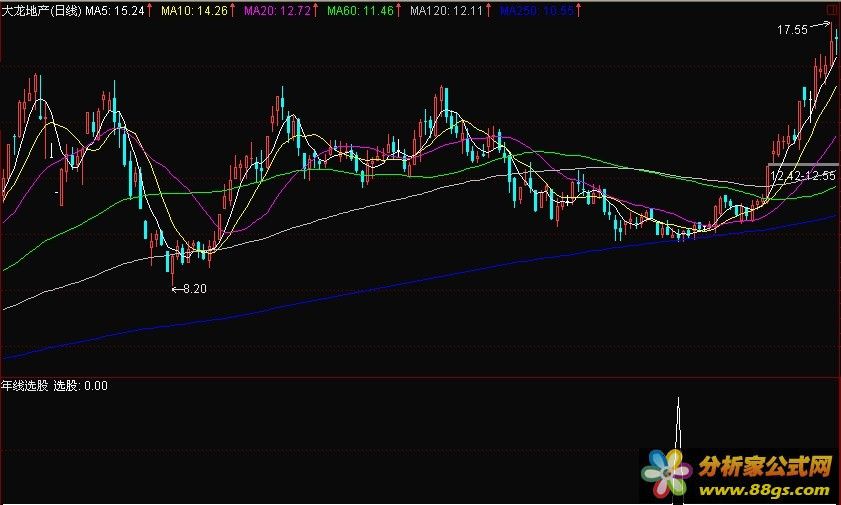
Task: Select the MA60: 11.46 indicator label
Action: pos(360,11)
